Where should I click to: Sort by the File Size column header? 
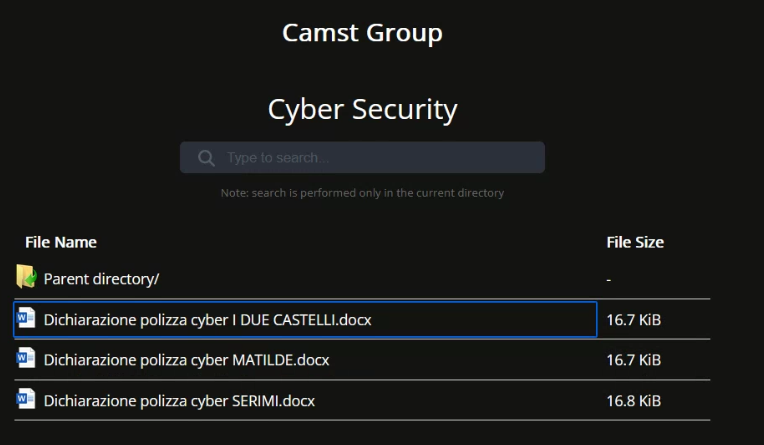635,242
